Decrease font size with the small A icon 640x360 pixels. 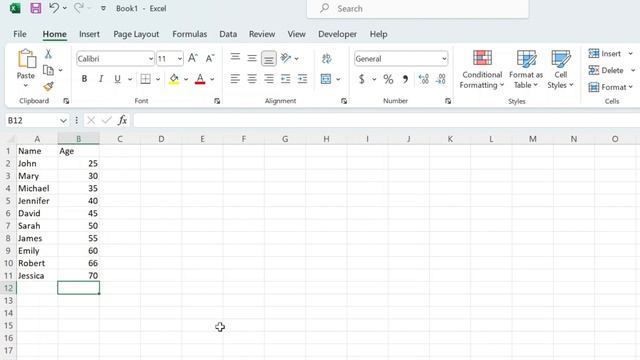pyautogui.click(x=210, y=58)
